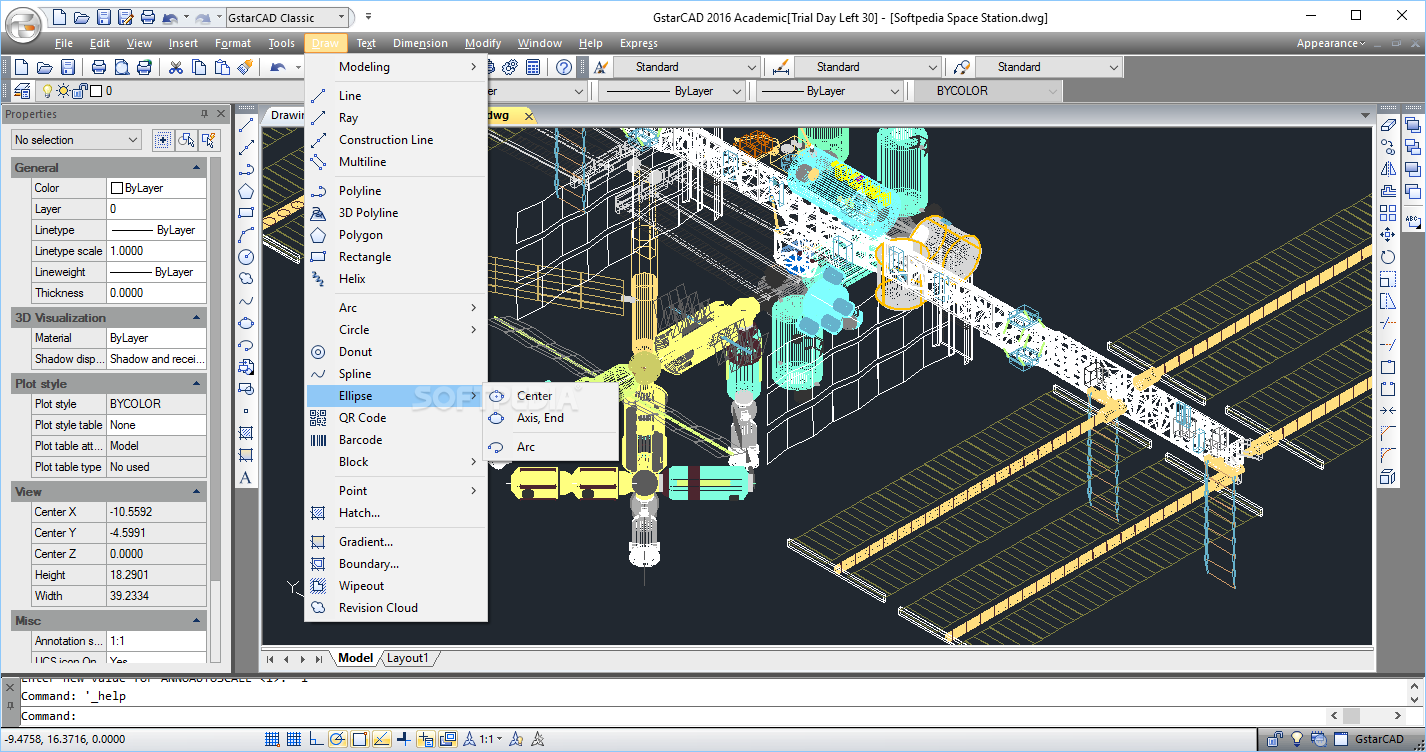Screen dimensions: 1426x752
Task: Collapse the View properties section
Action: tap(197, 492)
